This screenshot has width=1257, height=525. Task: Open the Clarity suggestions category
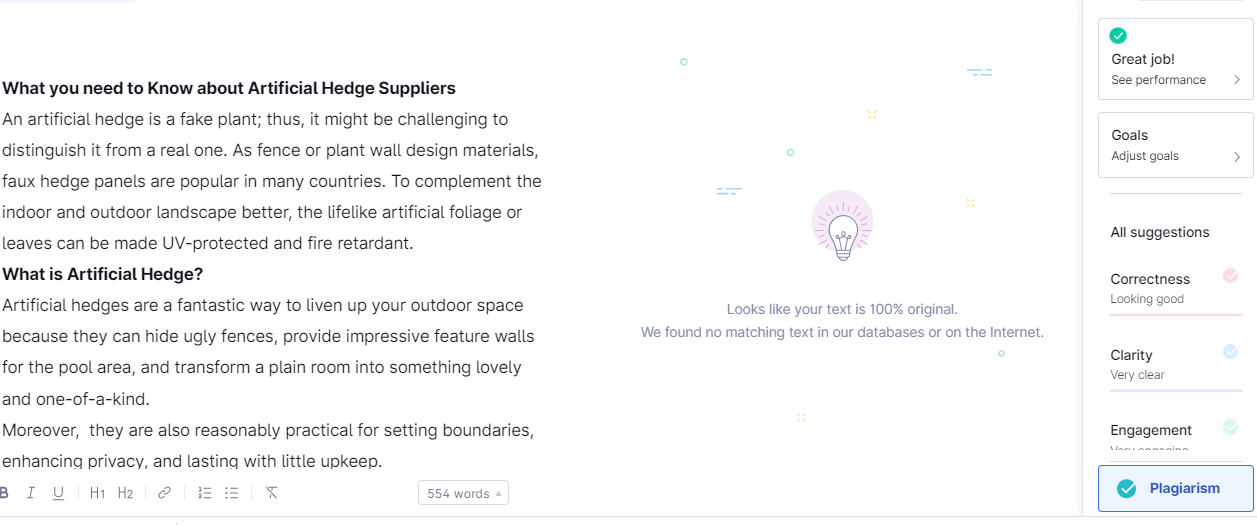pyautogui.click(x=1132, y=355)
